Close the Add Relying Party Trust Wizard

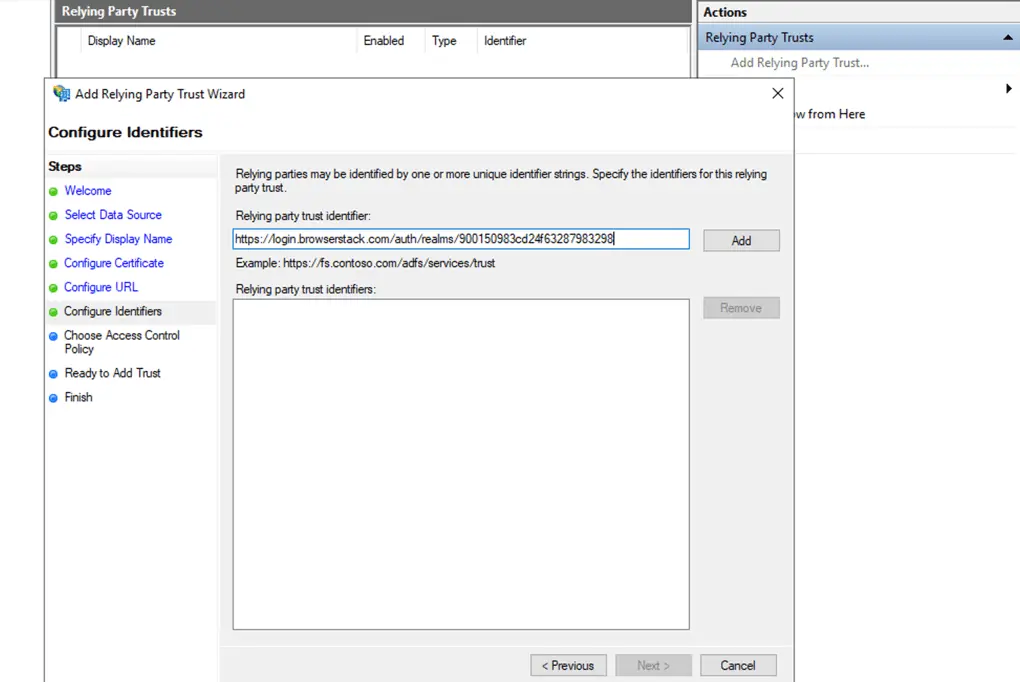(778, 94)
